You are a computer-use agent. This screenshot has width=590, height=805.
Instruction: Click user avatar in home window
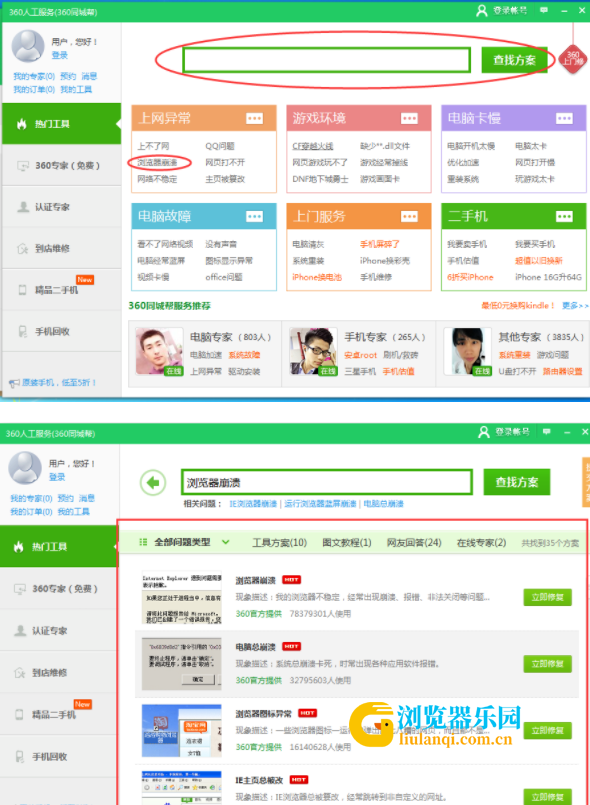coord(28,46)
